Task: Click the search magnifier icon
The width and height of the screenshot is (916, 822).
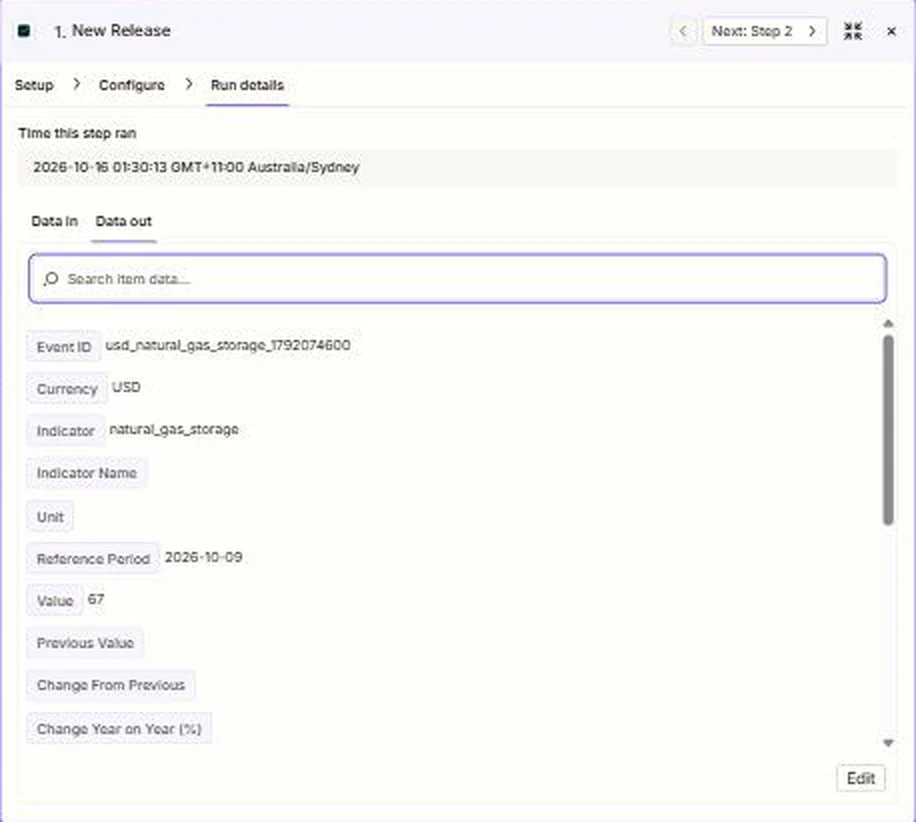Action: pos(51,279)
